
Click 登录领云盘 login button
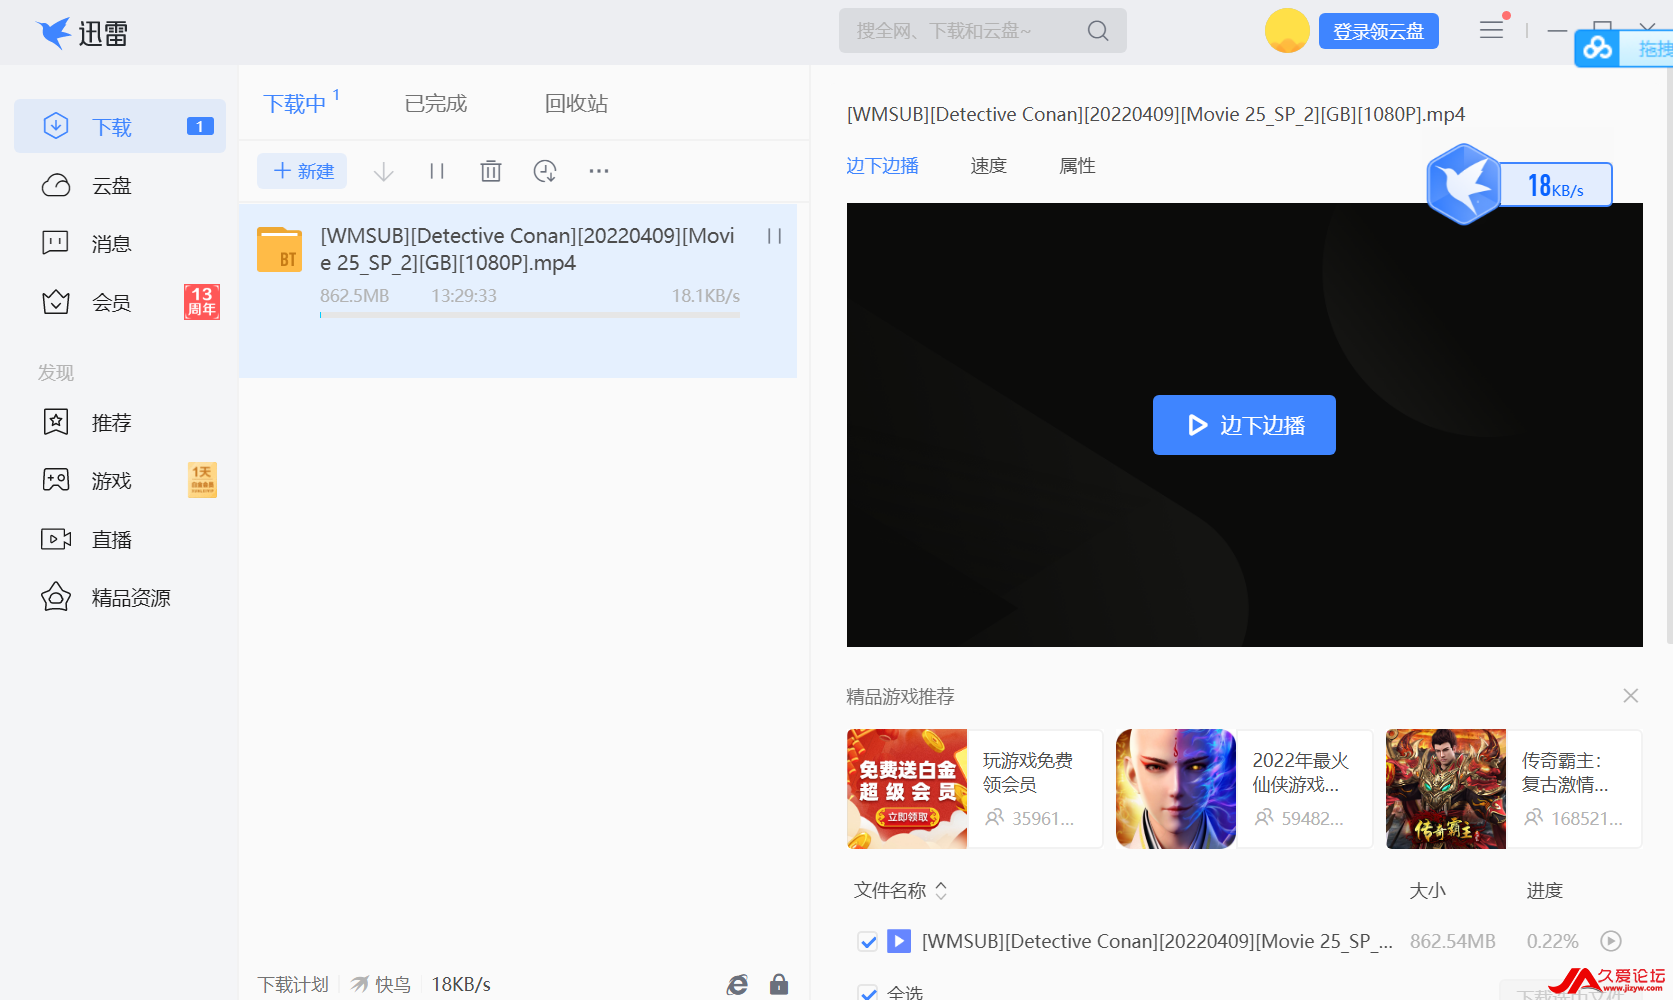1379,31
